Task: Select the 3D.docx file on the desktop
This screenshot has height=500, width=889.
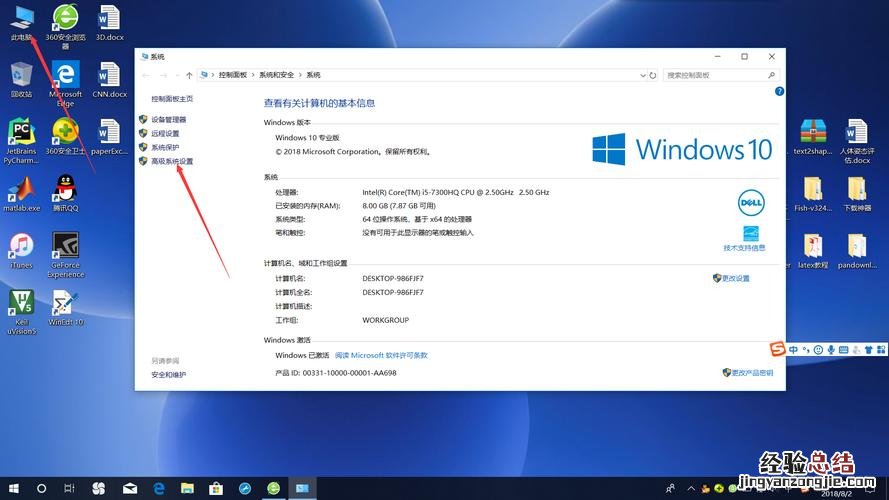Action: (109, 23)
